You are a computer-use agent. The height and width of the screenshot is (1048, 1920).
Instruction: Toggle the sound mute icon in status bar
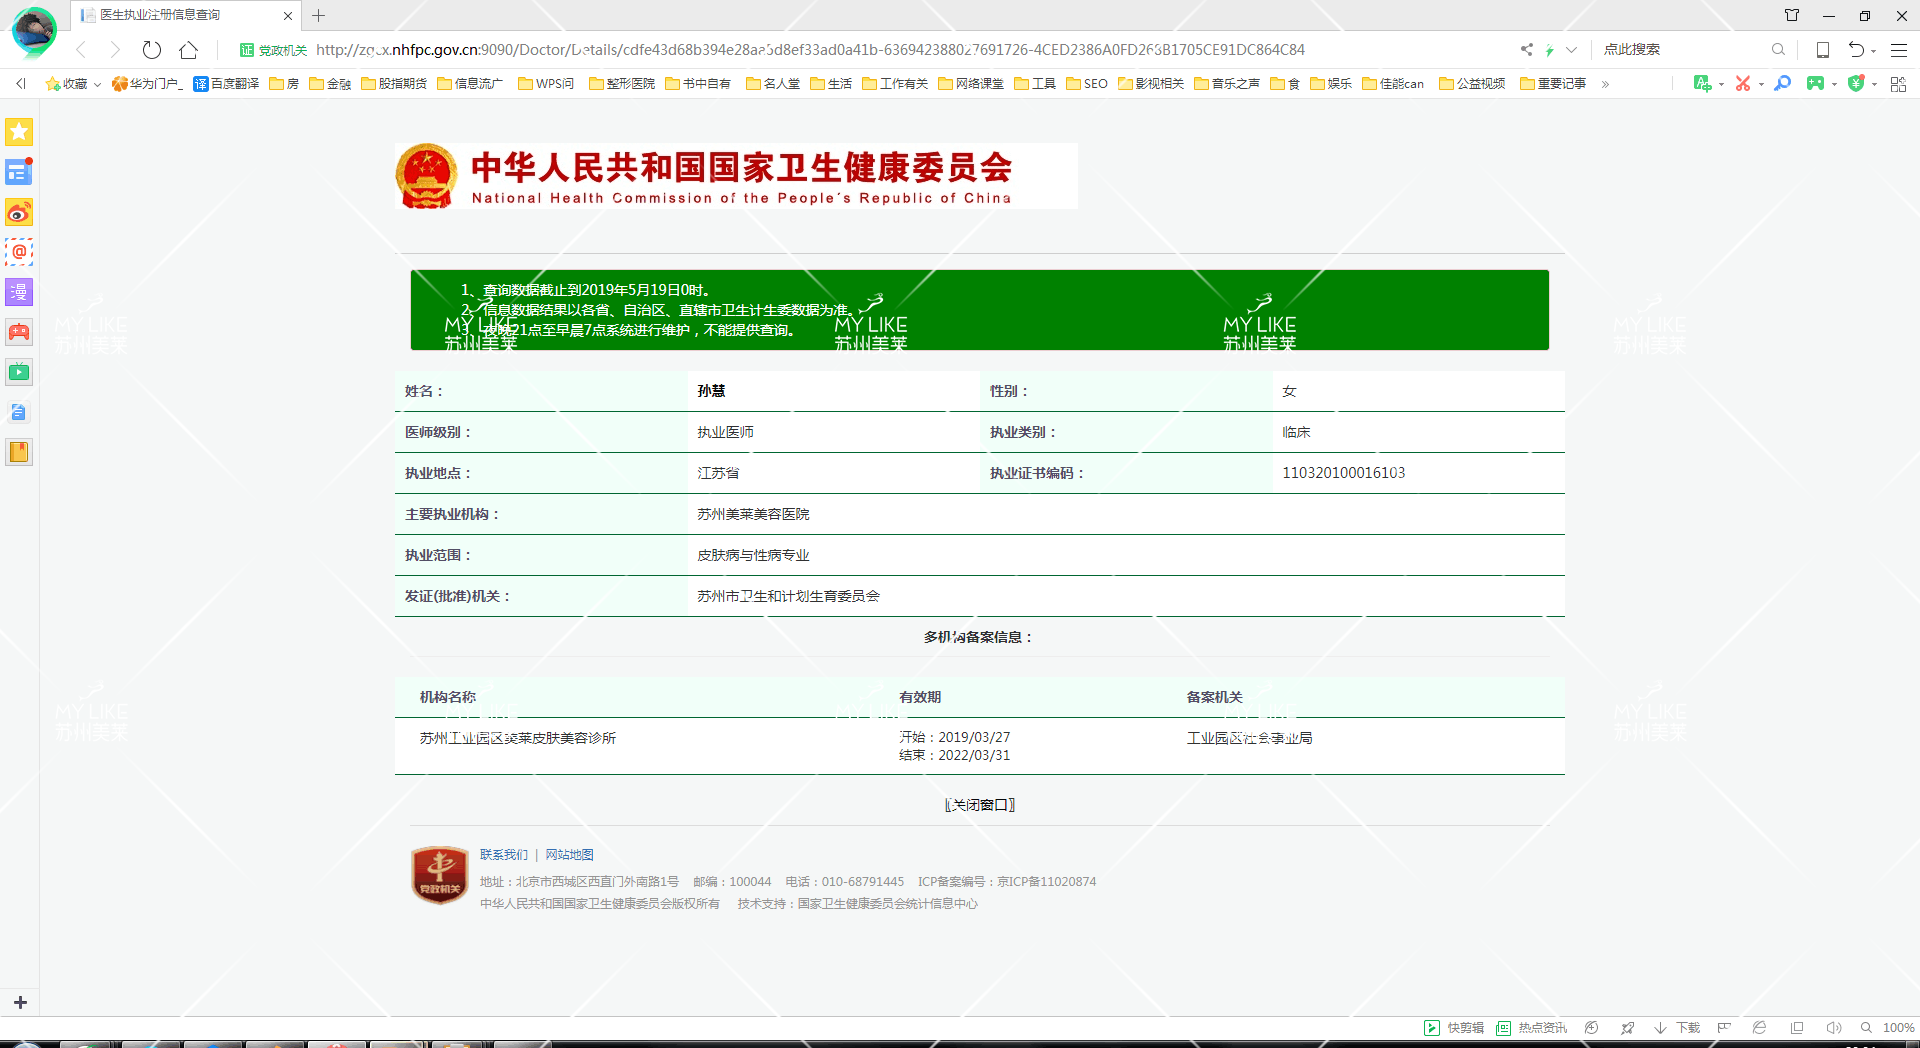(1833, 1028)
